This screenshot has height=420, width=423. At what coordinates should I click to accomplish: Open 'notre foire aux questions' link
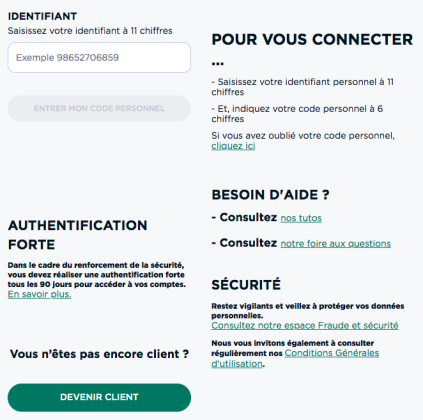tap(335, 244)
